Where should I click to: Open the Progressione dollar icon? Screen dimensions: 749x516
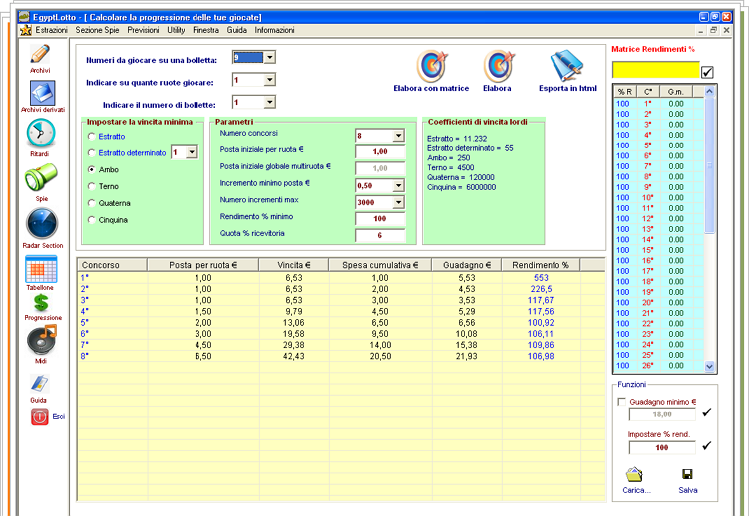41,302
